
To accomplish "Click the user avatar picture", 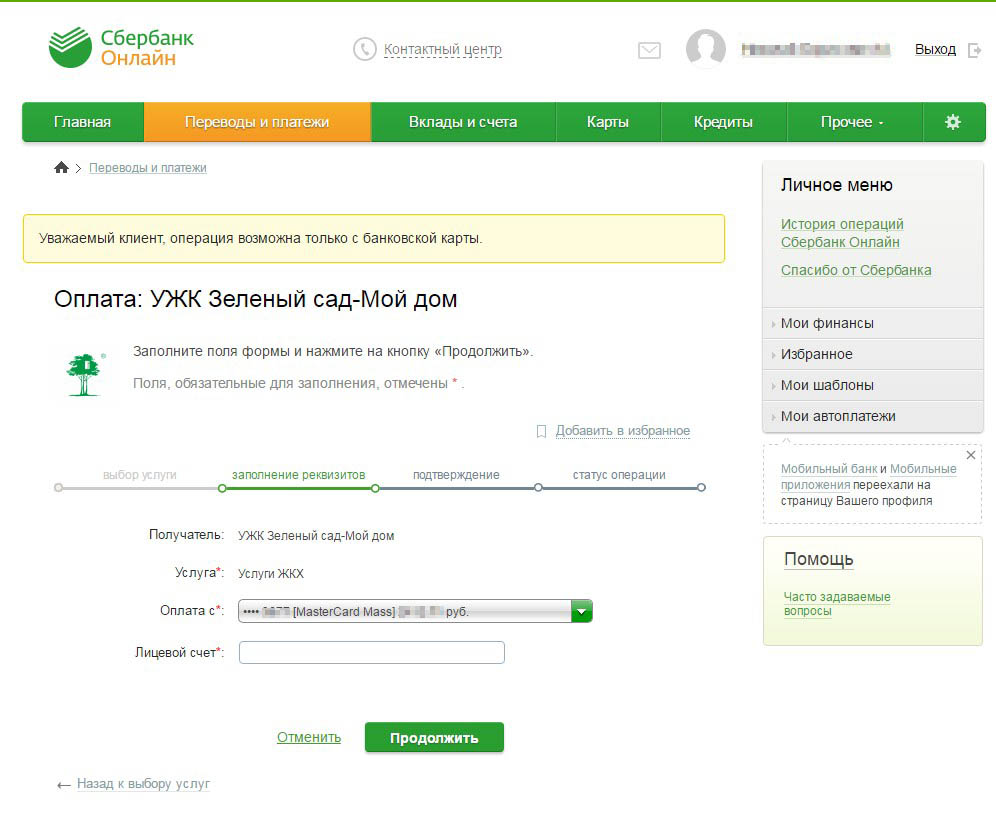I will [706, 48].
